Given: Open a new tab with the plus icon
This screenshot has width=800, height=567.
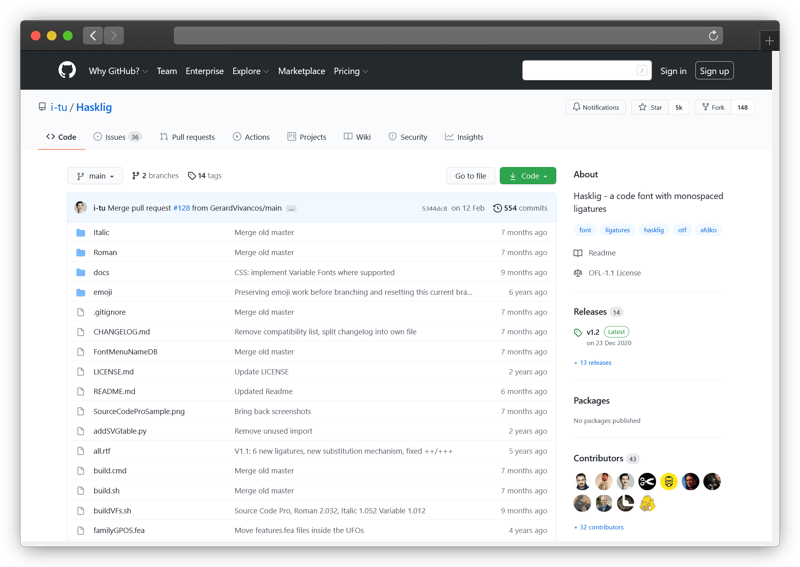Looking at the screenshot, I should (x=769, y=41).
